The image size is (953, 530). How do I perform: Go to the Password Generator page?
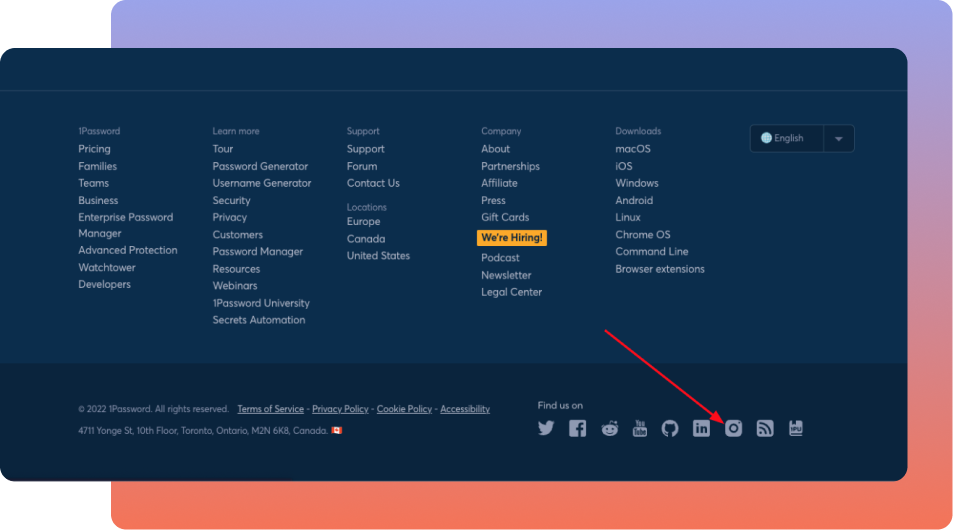pos(260,166)
